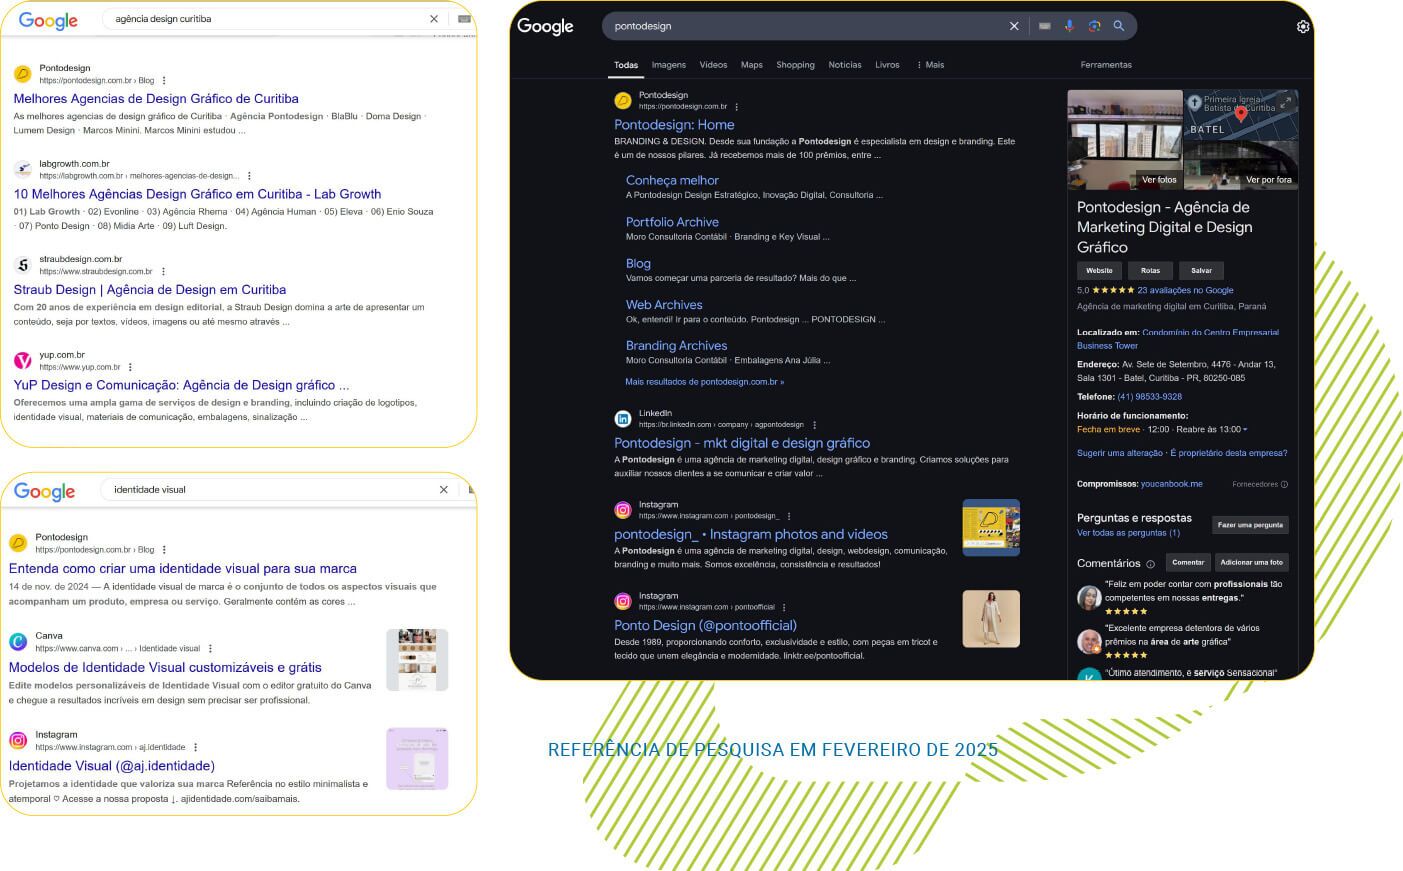This screenshot has height=871, width=1403.
Task: Open the 'Mais' search filters dropdown
Action: pos(930,65)
